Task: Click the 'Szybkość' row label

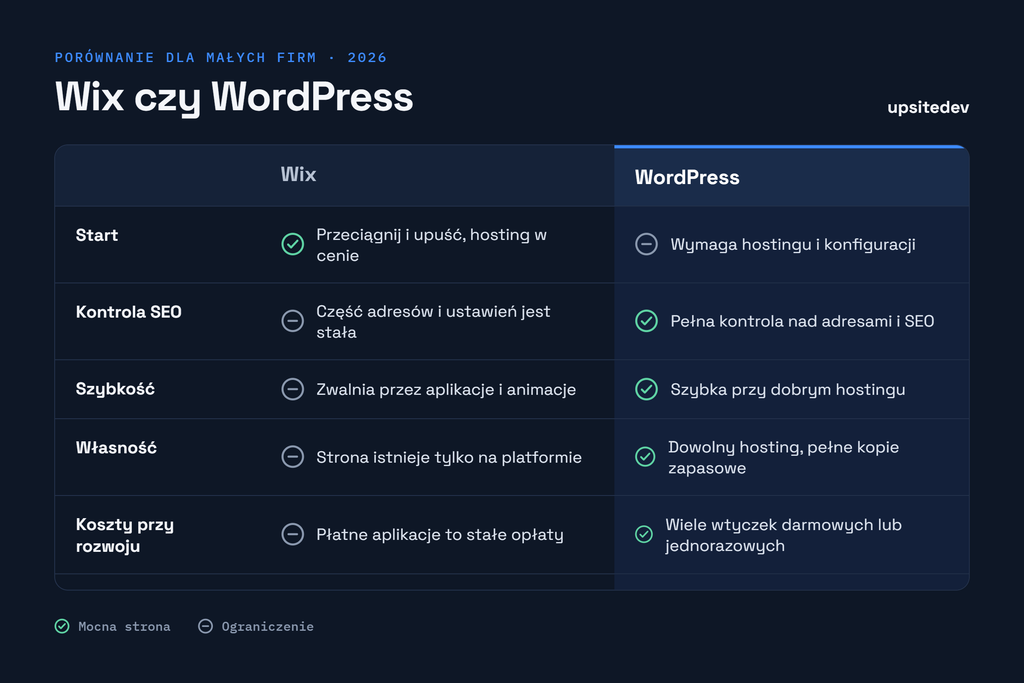Action: click(x=115, y=389)
